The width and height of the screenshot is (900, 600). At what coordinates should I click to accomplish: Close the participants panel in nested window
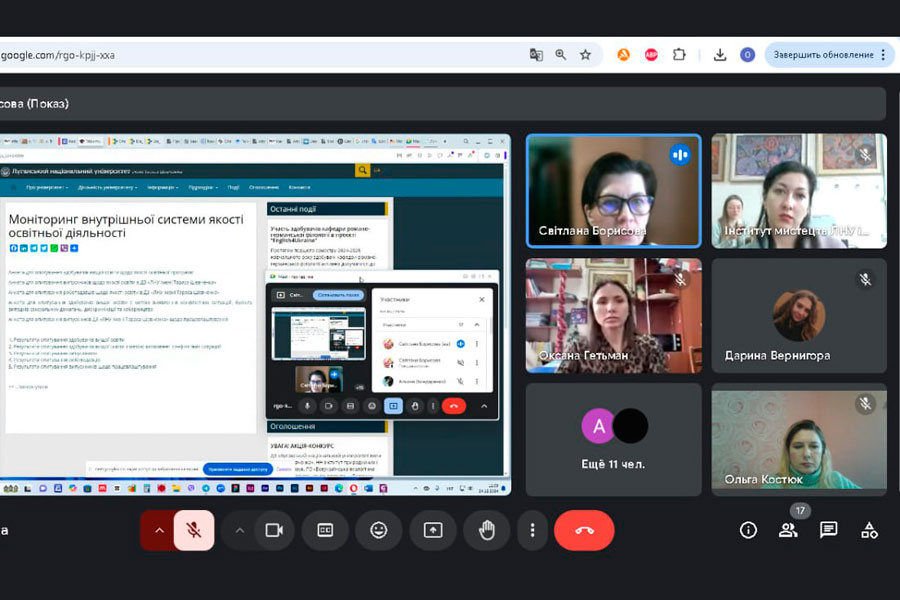[x=482, y=299]
